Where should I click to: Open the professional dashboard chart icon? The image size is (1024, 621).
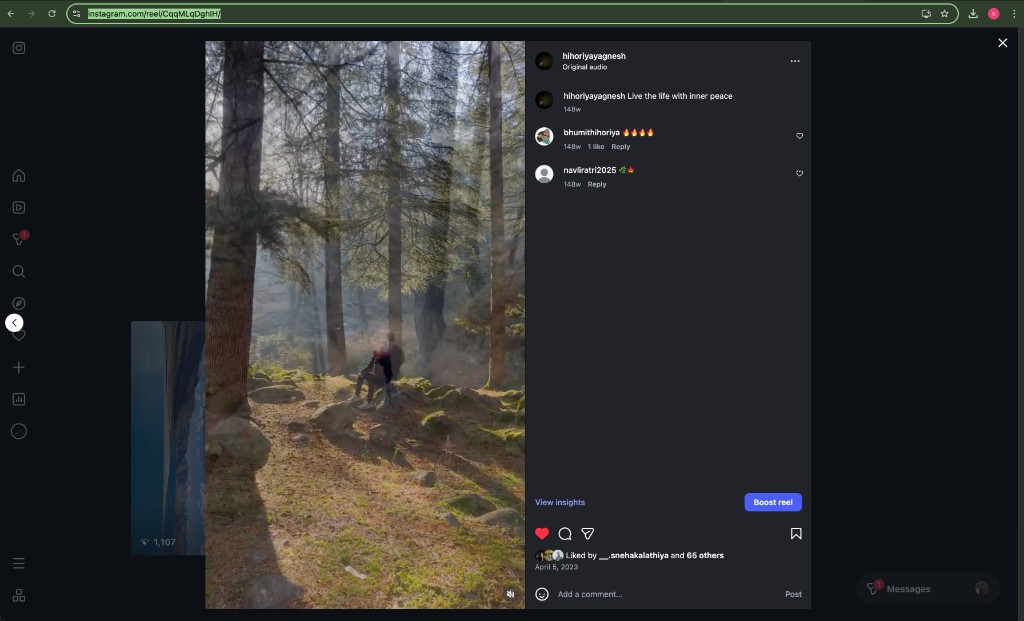(18, 399)
